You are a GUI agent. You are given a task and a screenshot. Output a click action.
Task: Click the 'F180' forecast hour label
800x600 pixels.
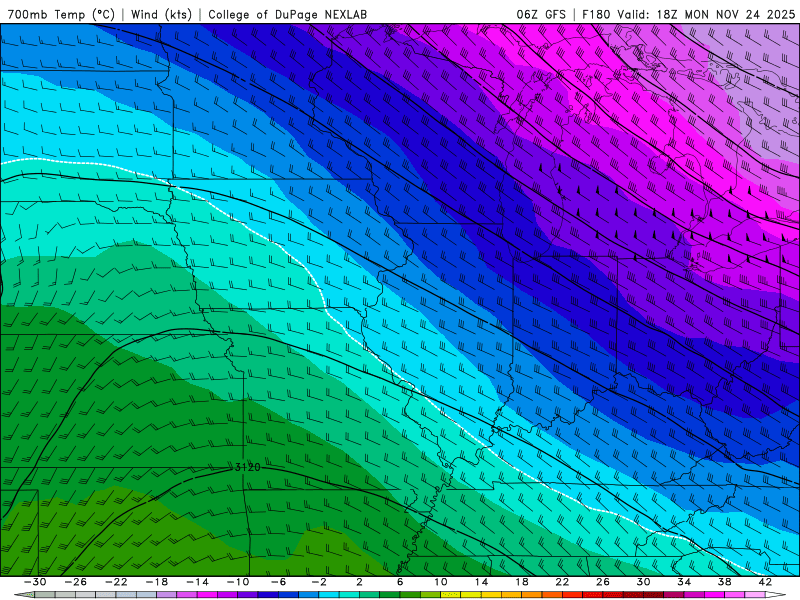tap(596, 15)
